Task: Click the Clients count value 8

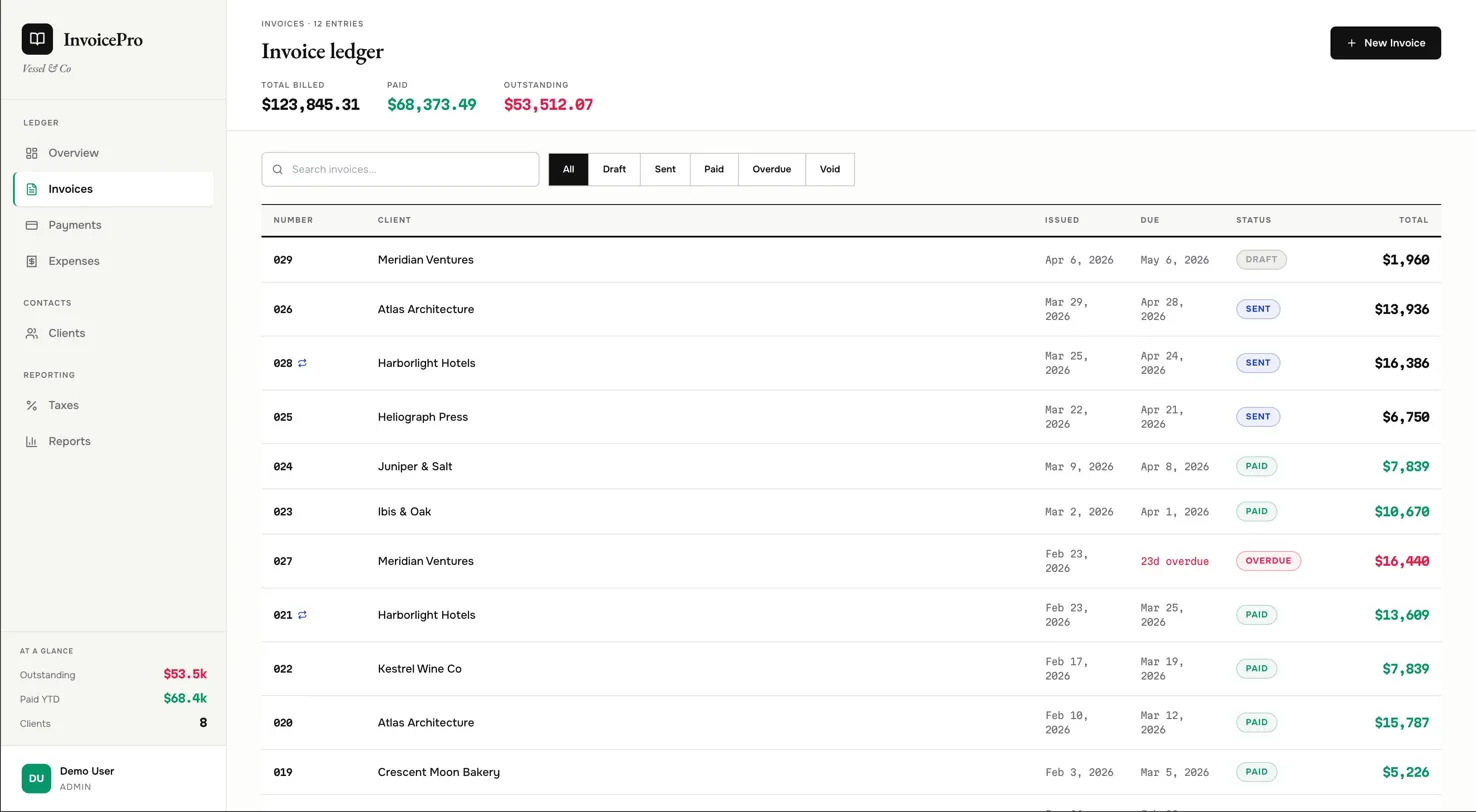Action: [x=203, y=723]
